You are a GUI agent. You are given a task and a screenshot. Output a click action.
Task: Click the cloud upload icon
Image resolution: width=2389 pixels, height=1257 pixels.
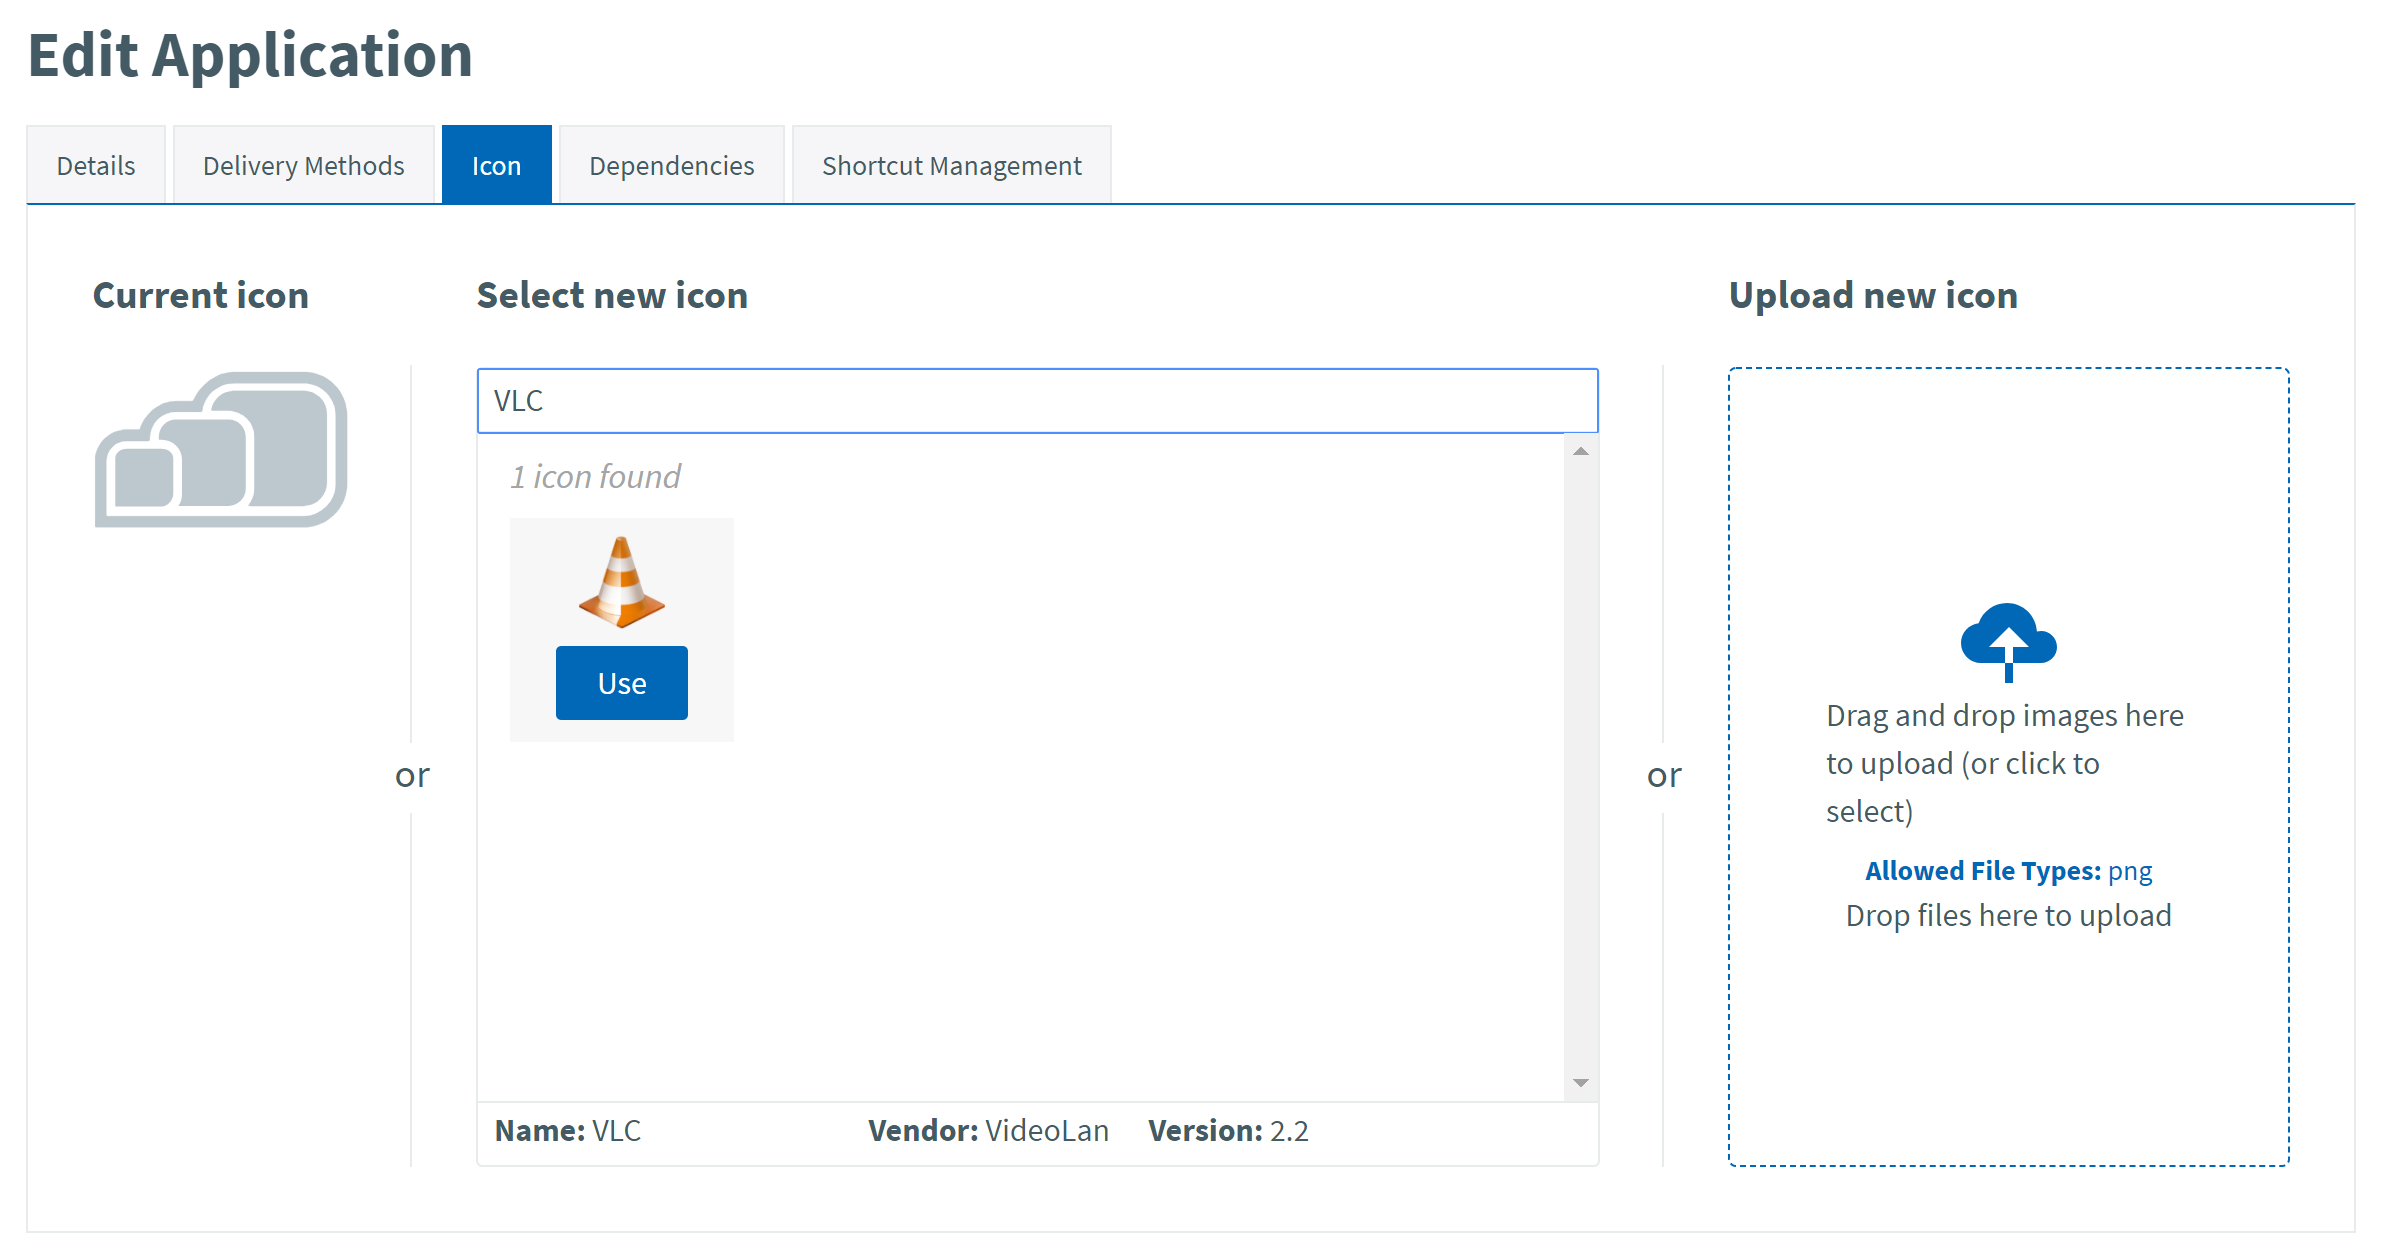click(x=2007, y=641)
